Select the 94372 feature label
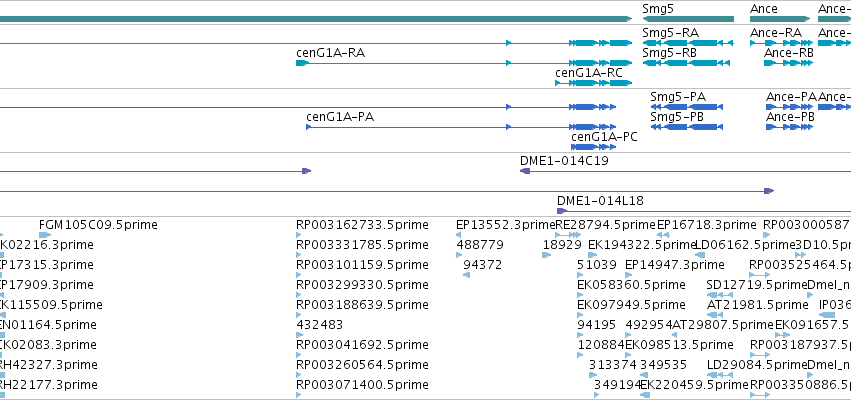851x400 pixels. pos(482,265)
